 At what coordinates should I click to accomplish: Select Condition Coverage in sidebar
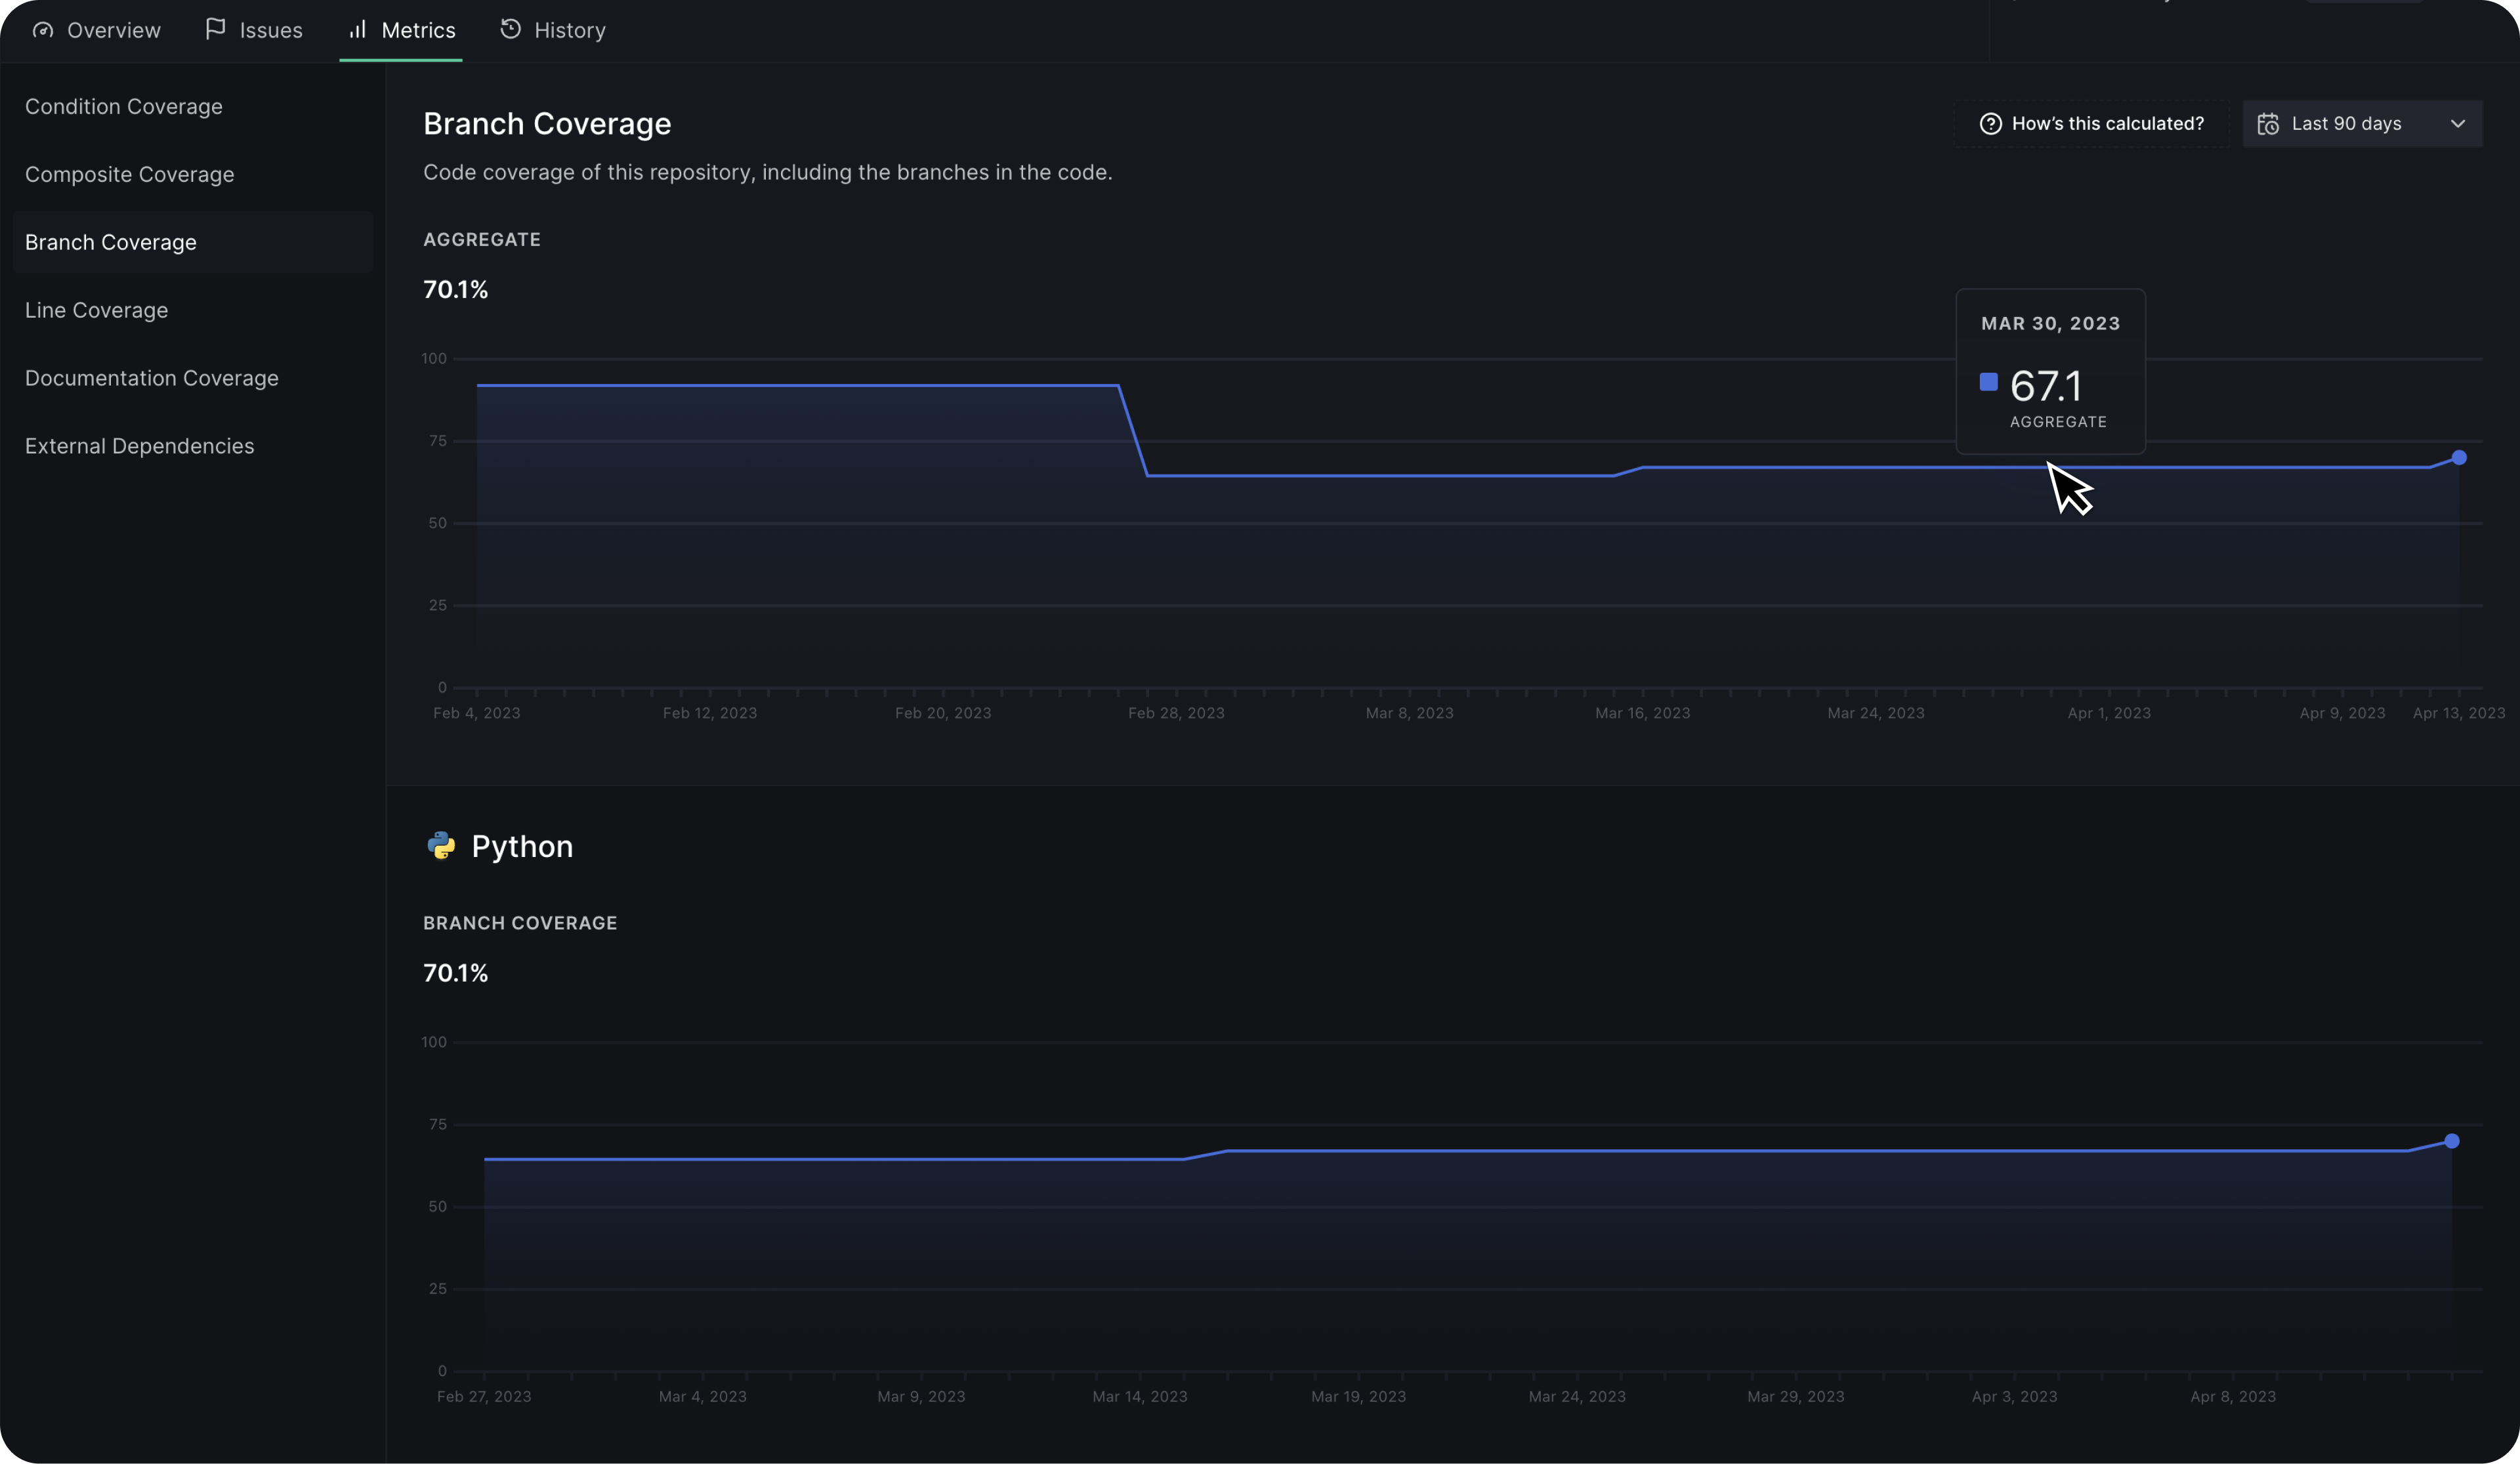[x=124, y=106]
